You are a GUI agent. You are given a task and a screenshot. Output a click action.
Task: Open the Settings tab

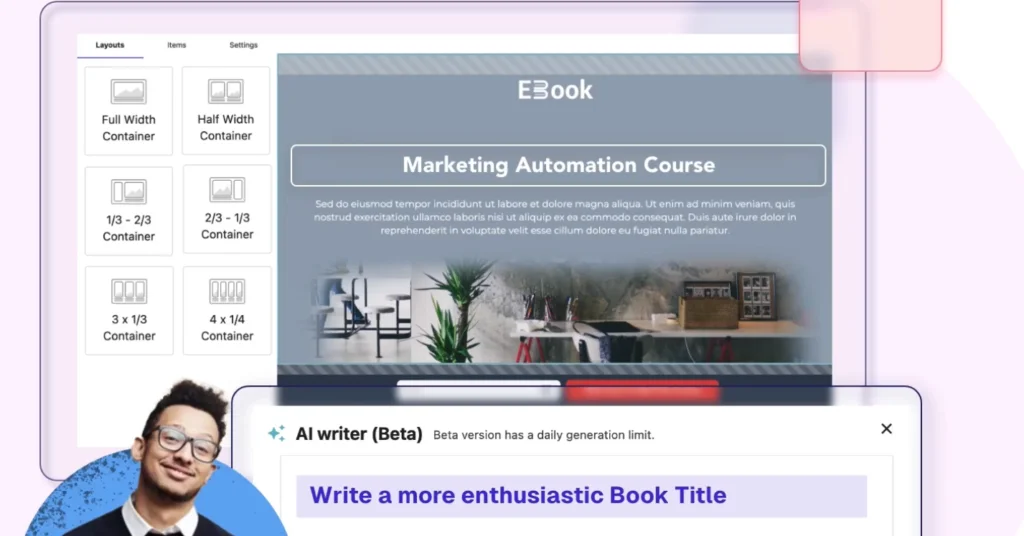coord(243,45)
